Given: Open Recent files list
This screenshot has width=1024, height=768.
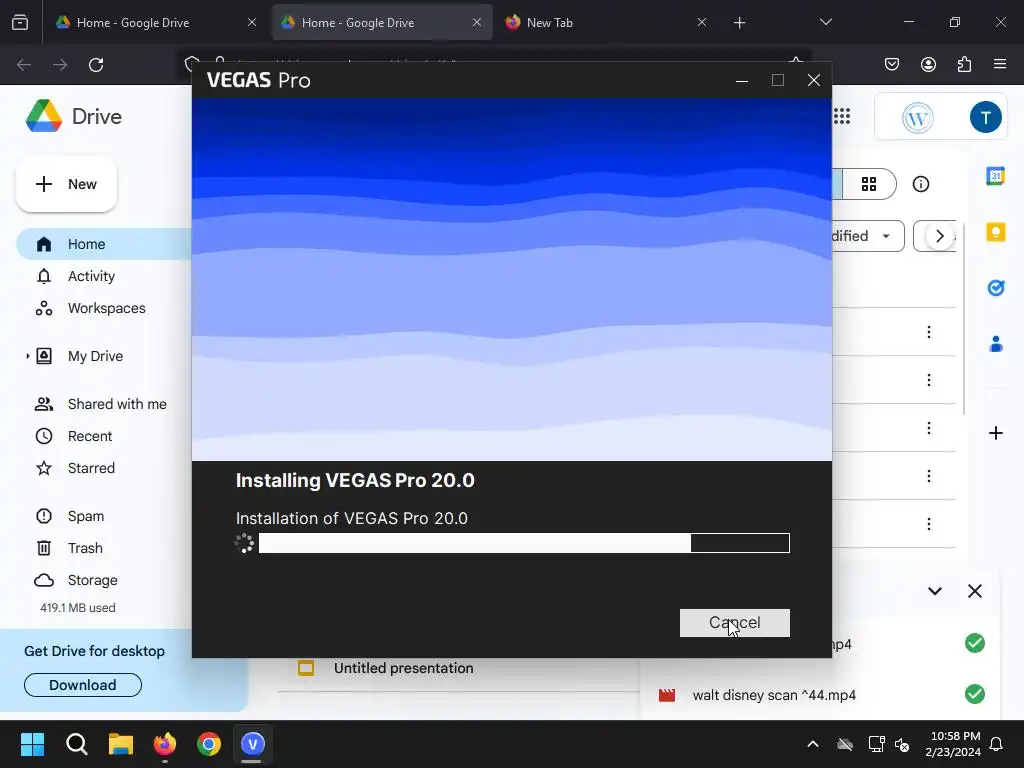Looking at the screenshot, I should (x=89, y=436).
